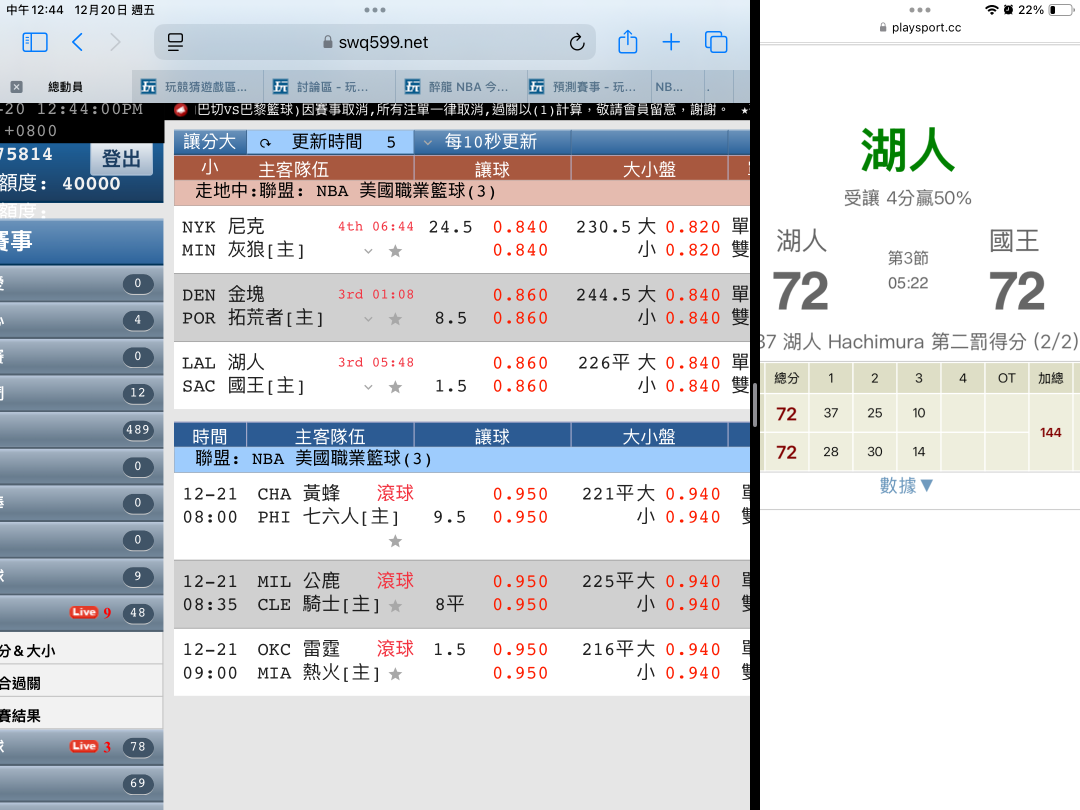This screenshot has width=1080, height=810.
Task: Go forward in Safari history
Action: pyautogui.click(x=115, y=43)
